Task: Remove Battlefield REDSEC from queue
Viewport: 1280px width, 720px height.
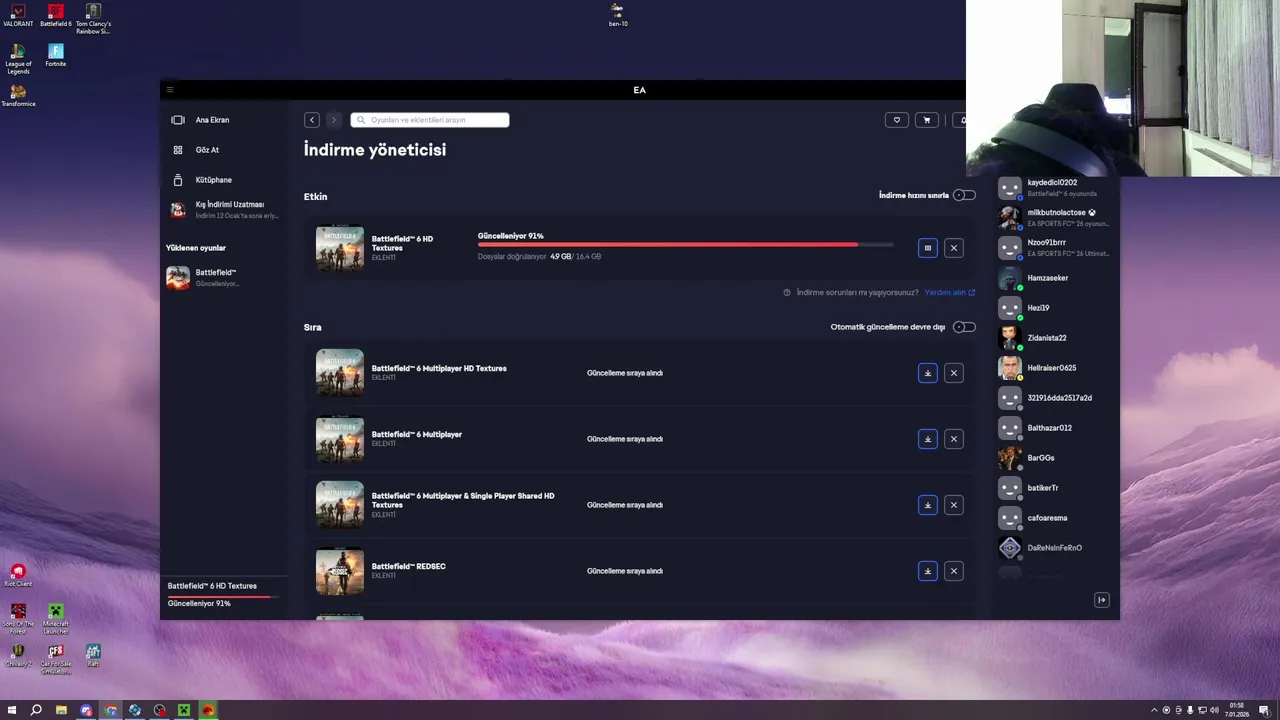Action: click(954, 571)
